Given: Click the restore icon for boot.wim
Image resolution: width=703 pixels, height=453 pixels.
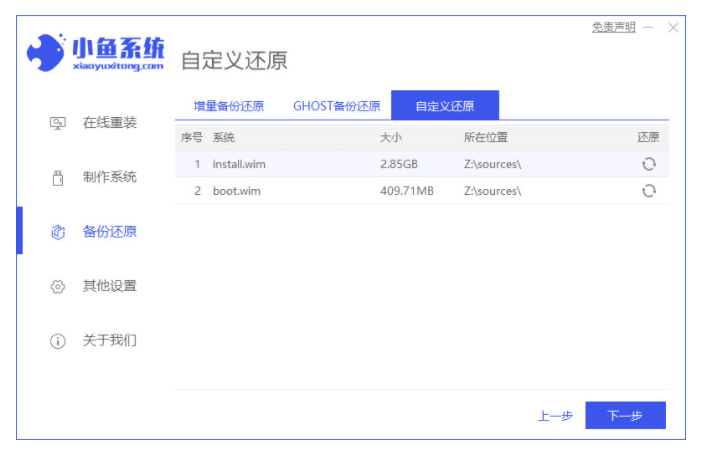Looking at the screenshot, I should 648,191.
